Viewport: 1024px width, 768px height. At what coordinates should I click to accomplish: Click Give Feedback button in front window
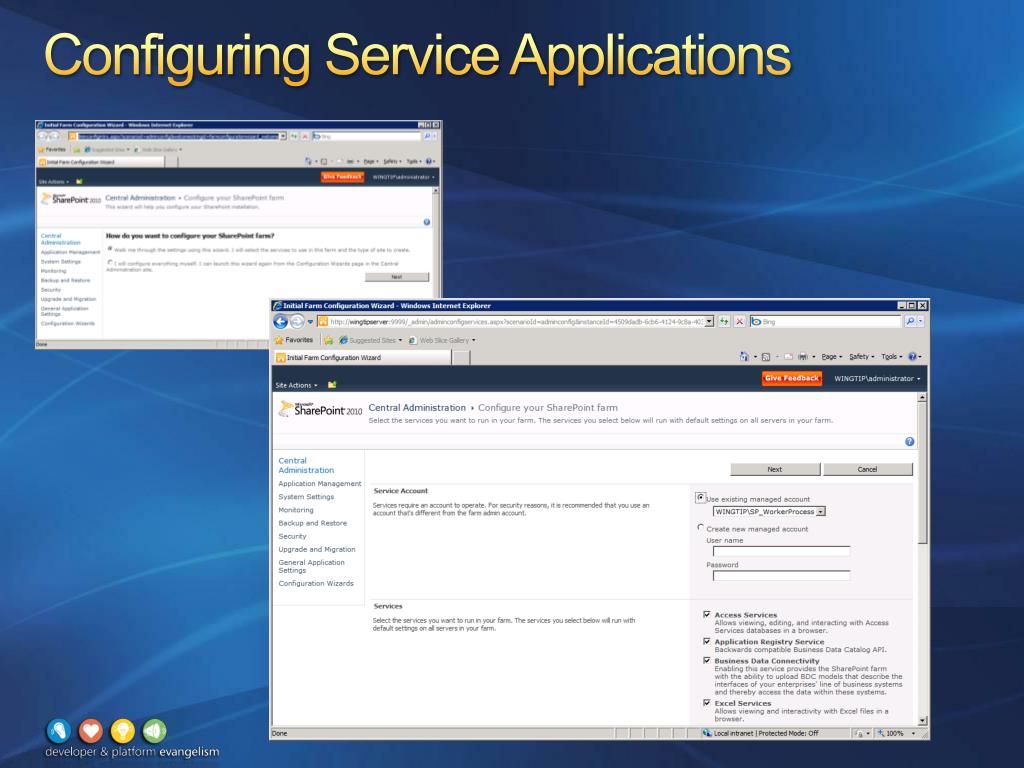tap(792, 378)
